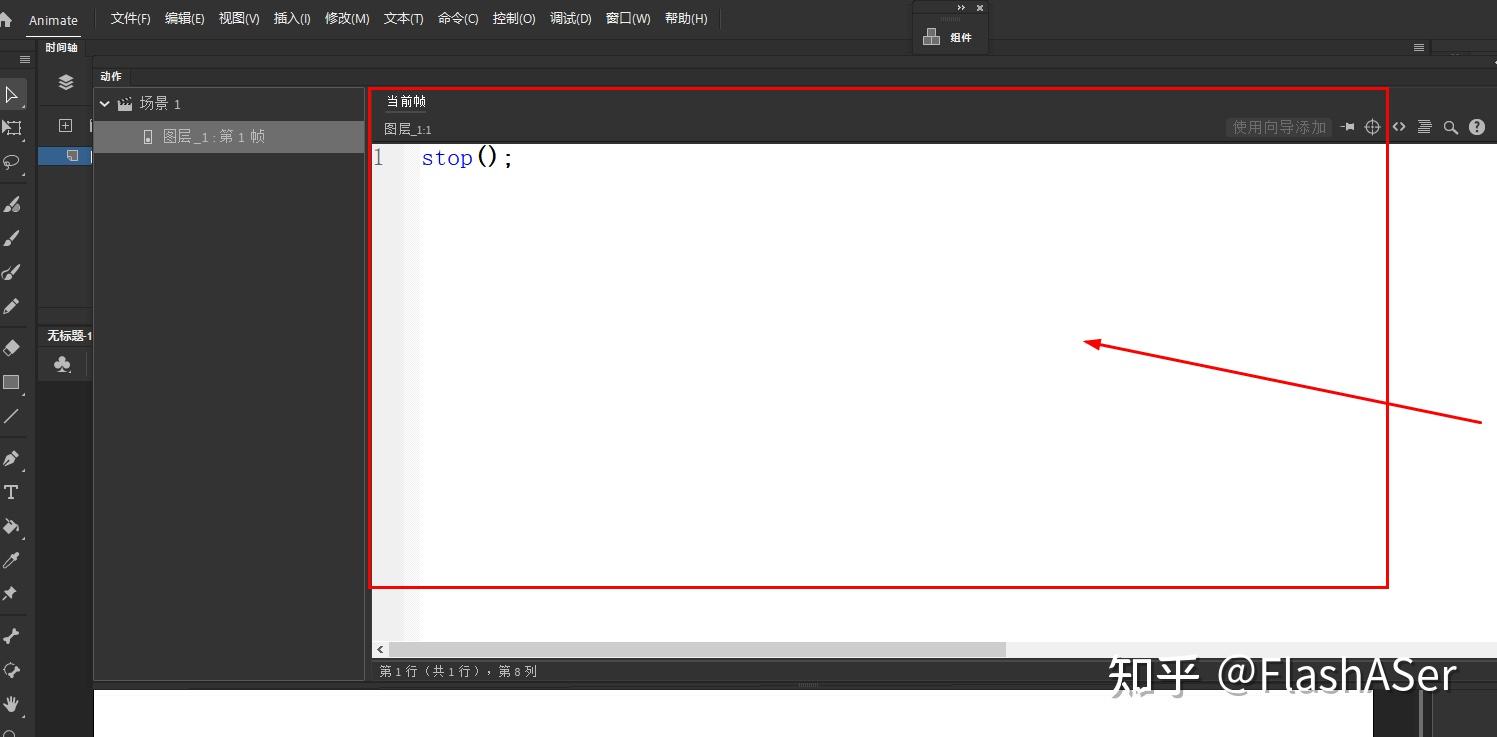Screen dimensions: 1497x737
Task: Select the Pencil tool
Action: pyautogui.click(x=12, y=306)
